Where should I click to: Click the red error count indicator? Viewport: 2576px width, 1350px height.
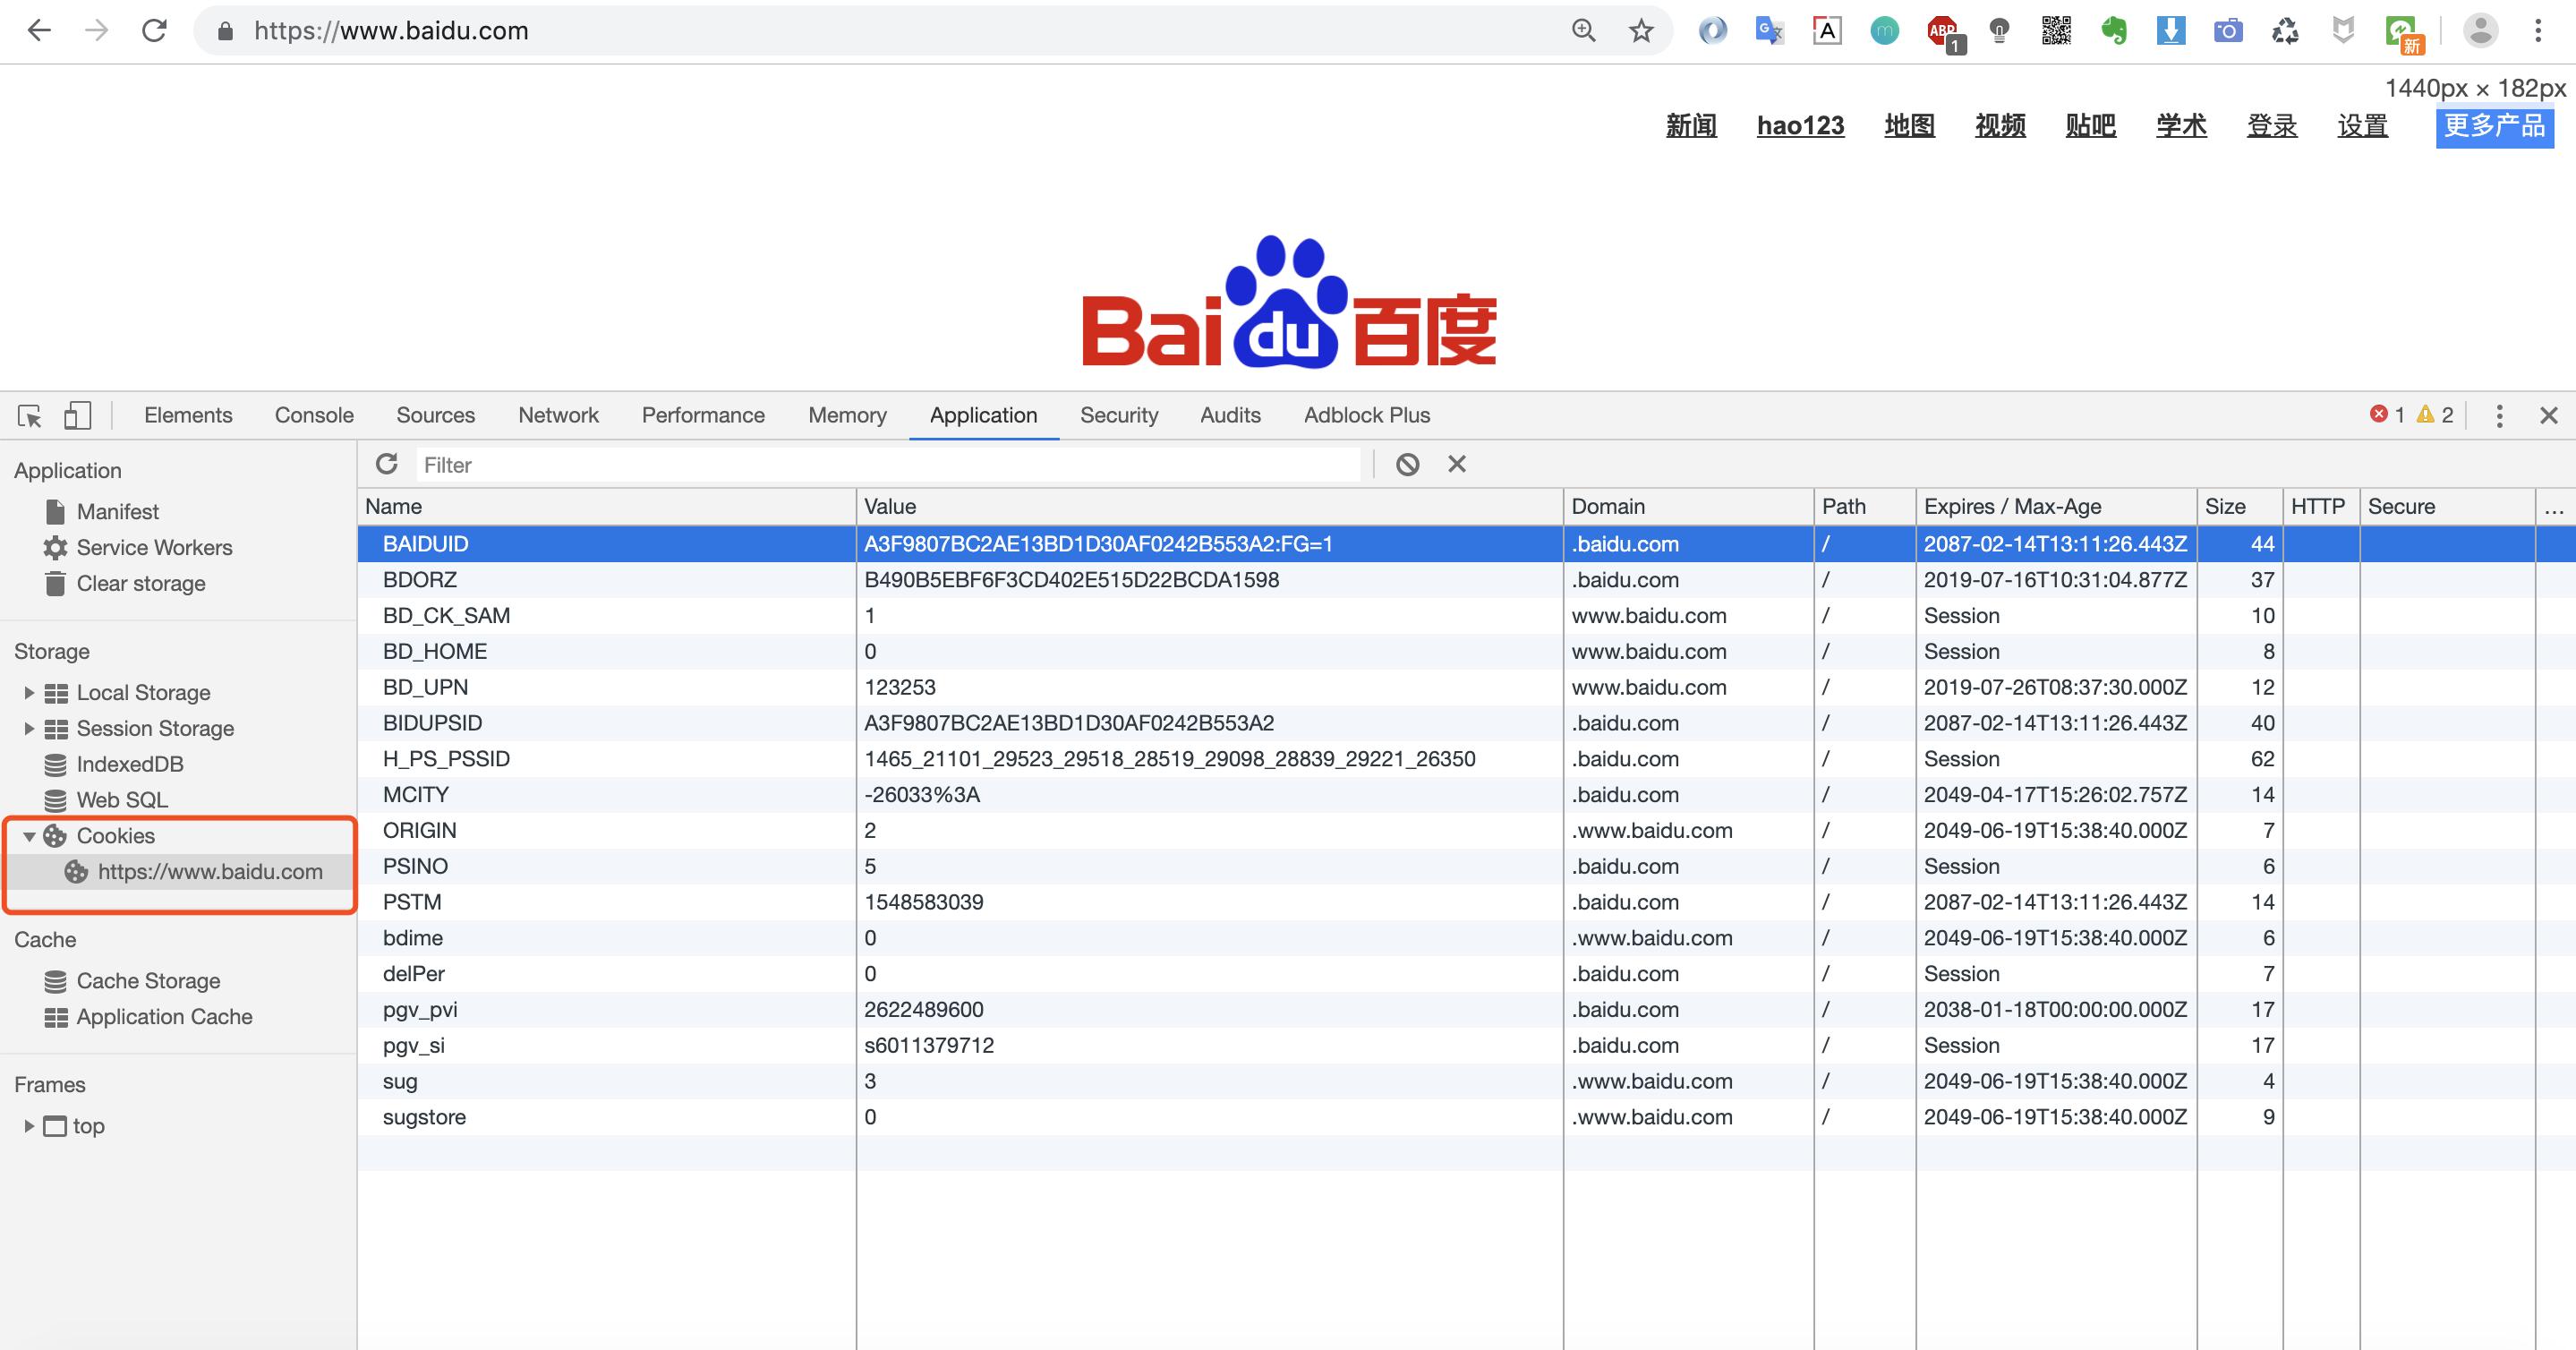coord(2387,415)
